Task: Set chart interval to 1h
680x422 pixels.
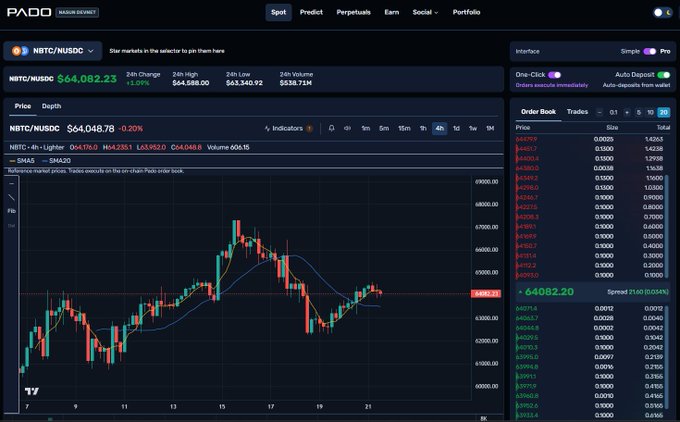Action: 423,128
